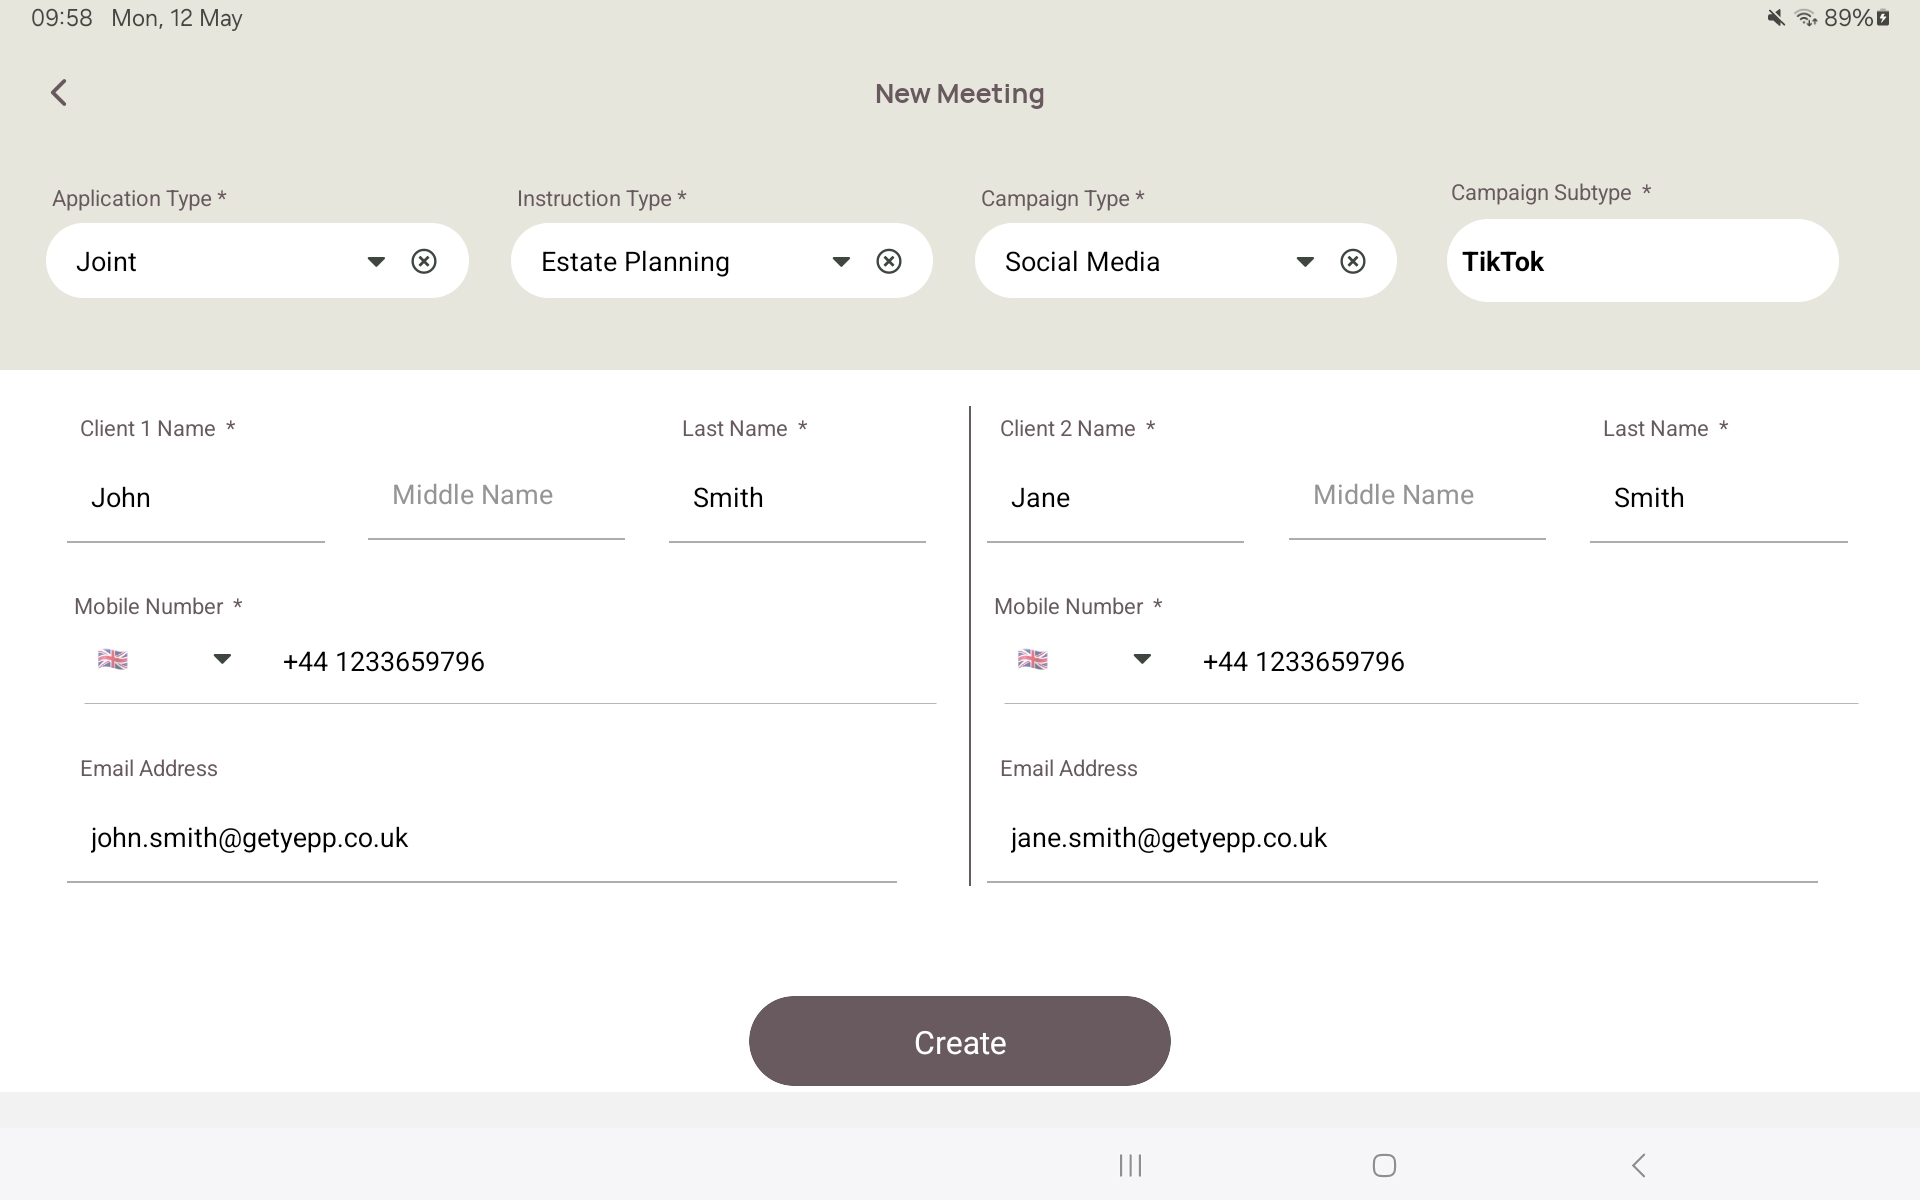Tap the recent apps navigation button
This screenshot has height=1200, width=1920.
[x=1129, y=1164]
